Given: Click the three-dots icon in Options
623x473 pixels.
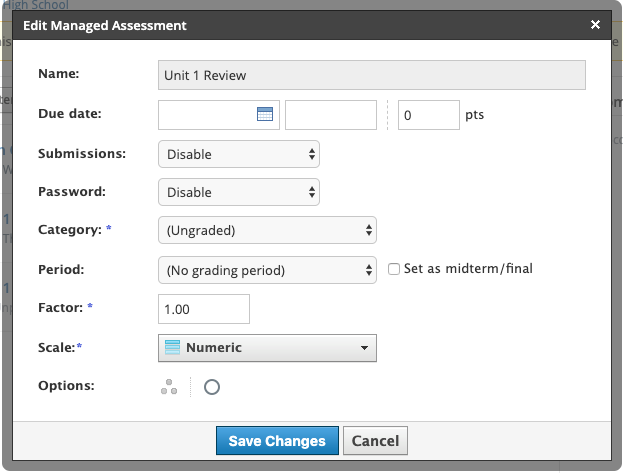Looking at the screenshot, I should 169,387.
